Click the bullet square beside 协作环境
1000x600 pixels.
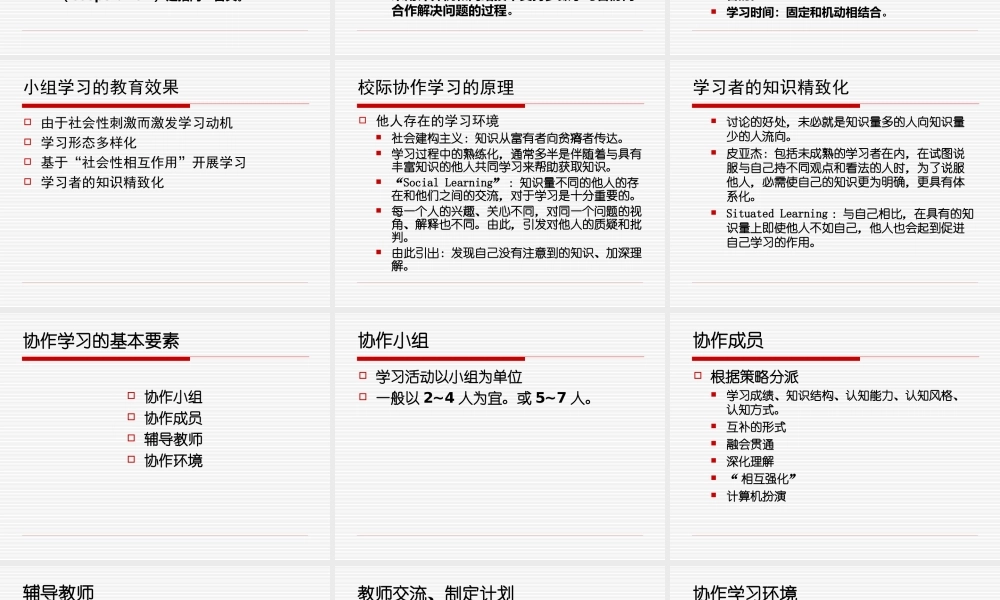[x=129, y=461]
